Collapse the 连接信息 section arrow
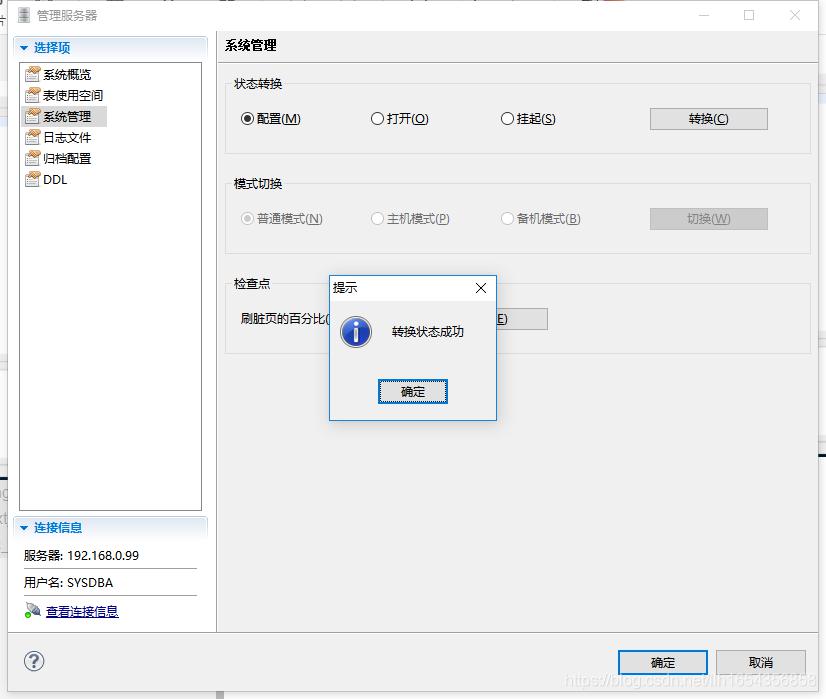826x699 pixels. click(24, 528)
